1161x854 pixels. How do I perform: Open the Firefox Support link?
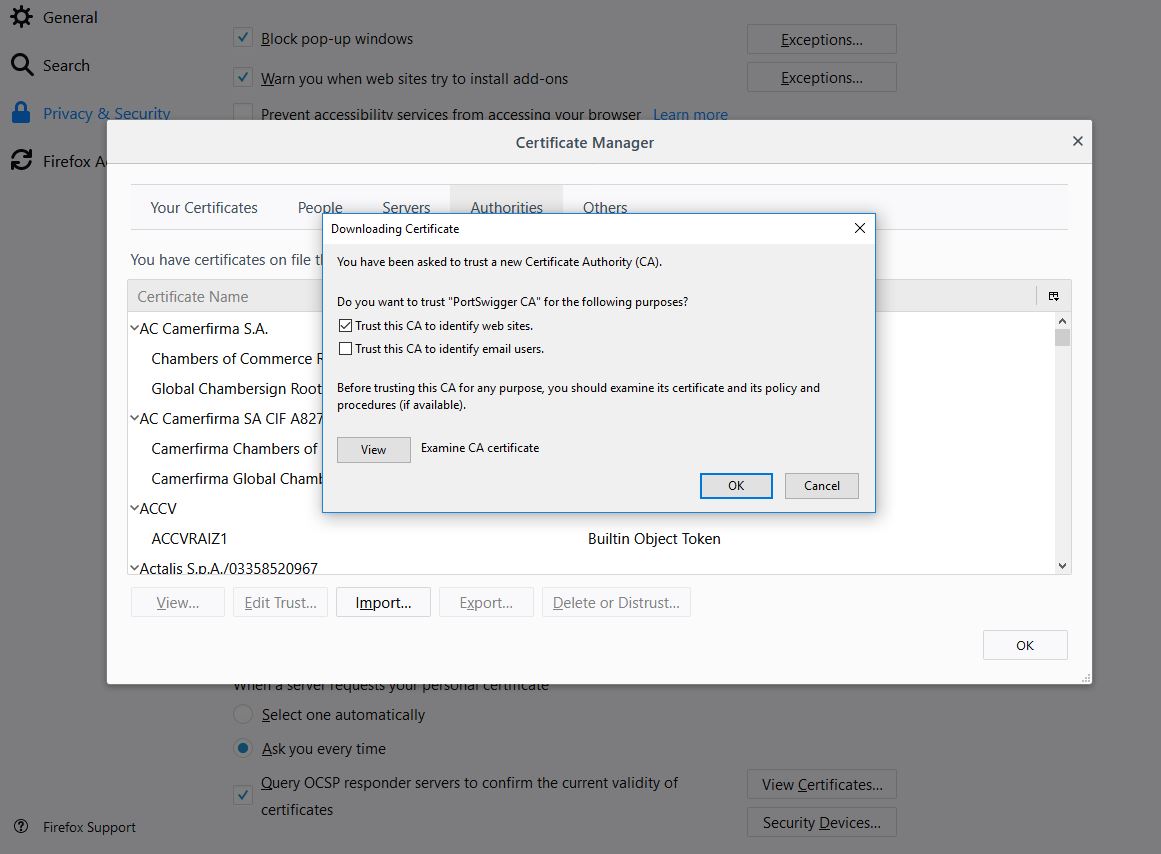(x=89, y=827)
